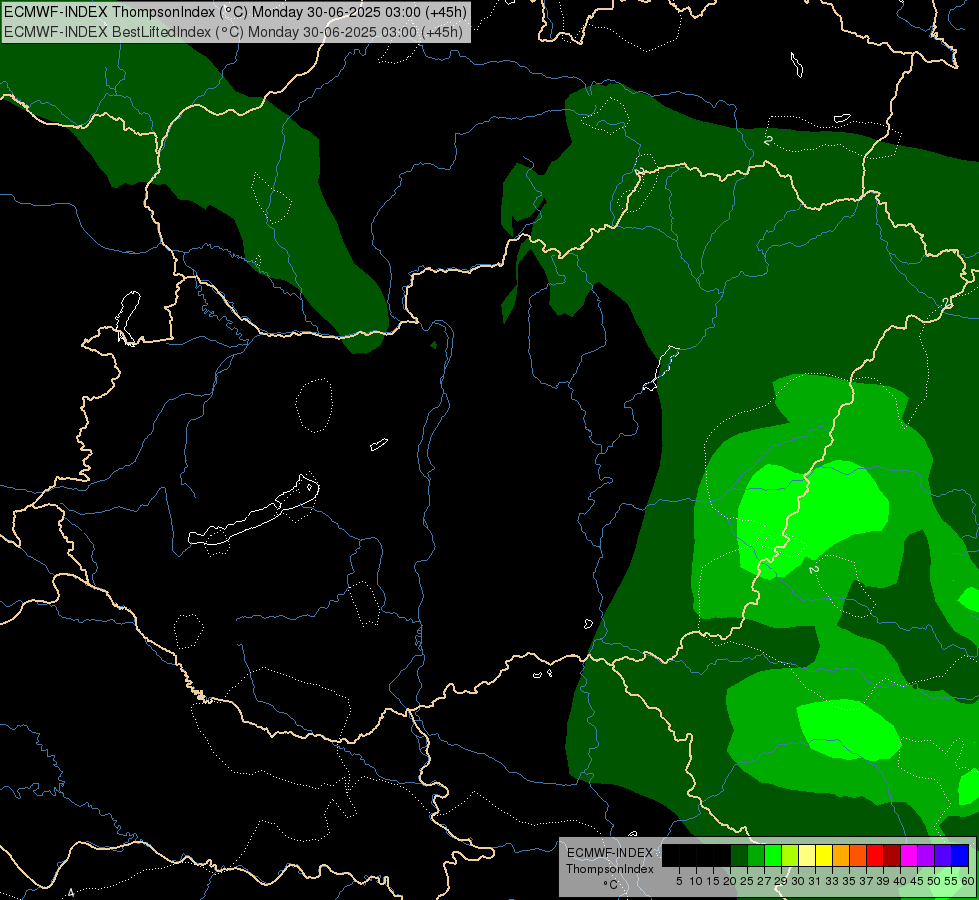The width and height of the screenshot is (979, 900).
Task: Click the orange 33–35 legend swatch
Action: [x=841, y=855]
